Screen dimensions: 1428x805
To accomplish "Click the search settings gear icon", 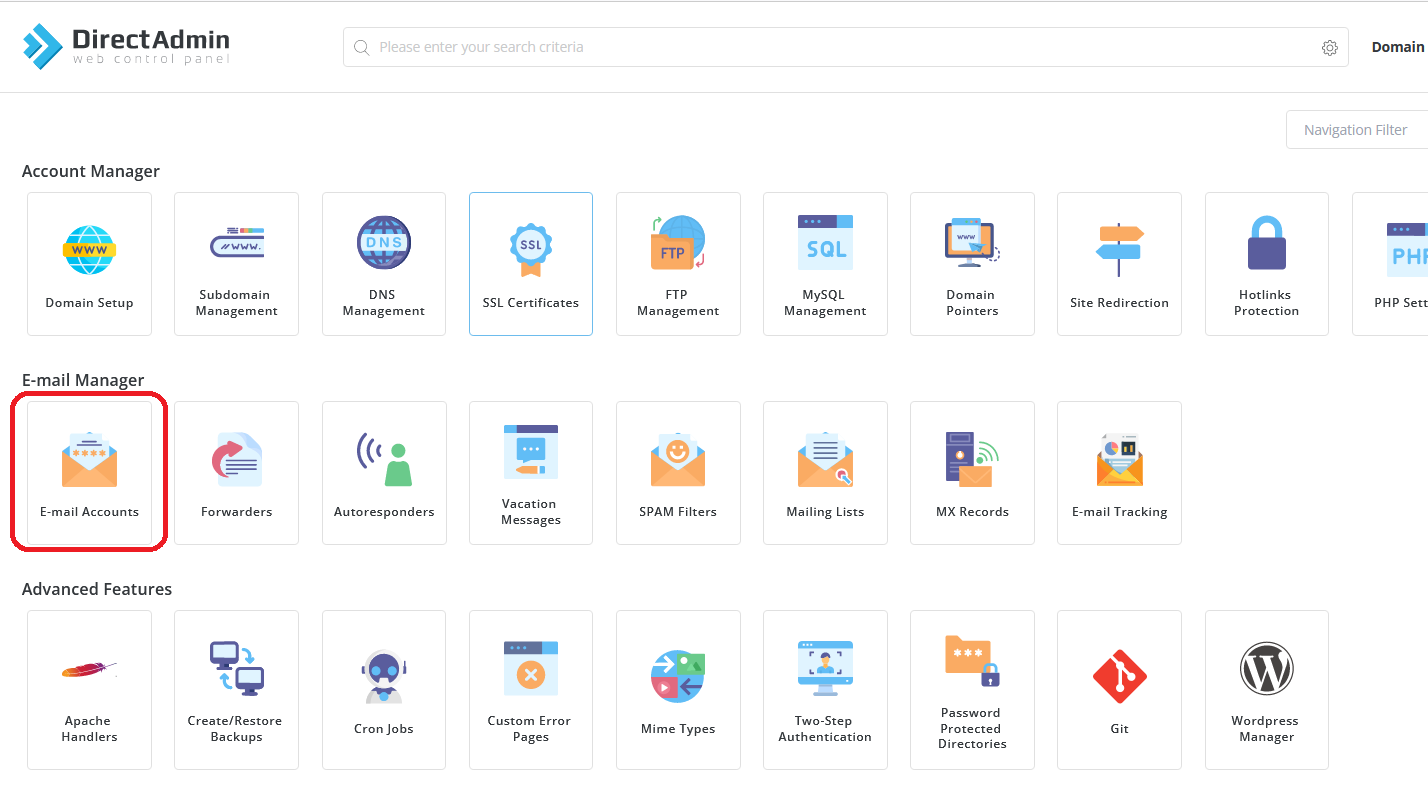I will click(x=1329, y=48).
